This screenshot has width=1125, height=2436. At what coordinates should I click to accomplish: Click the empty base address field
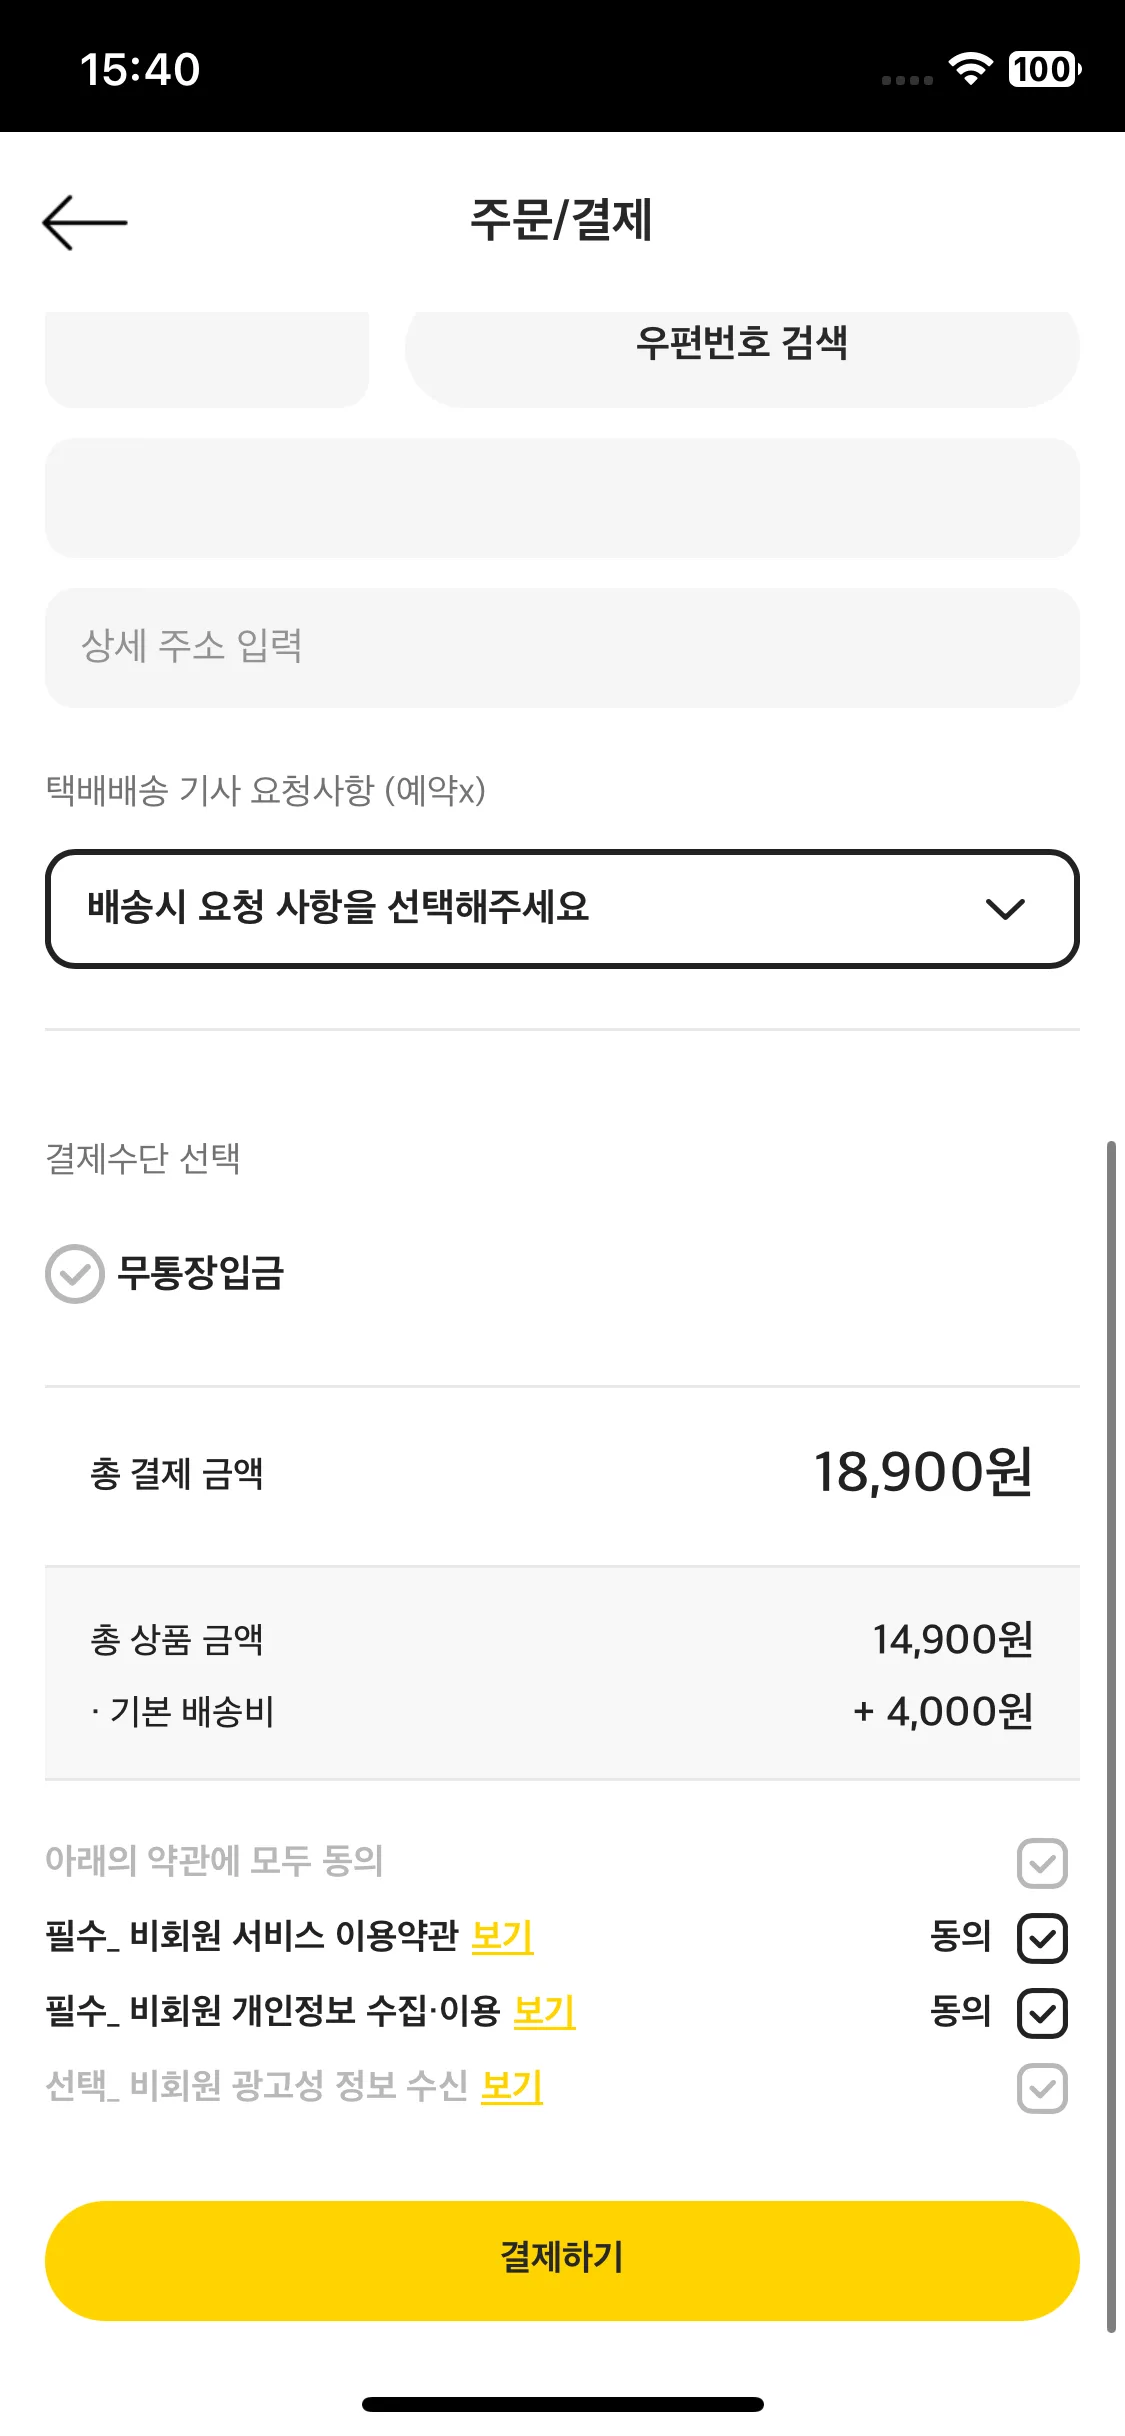562,498
